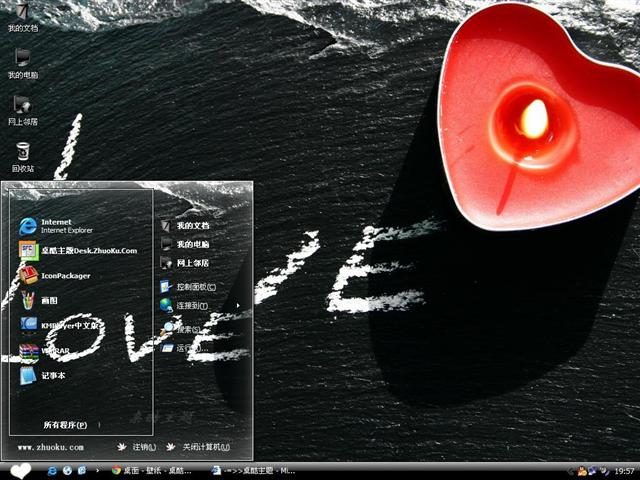Expand the 连接到 submenu arrow
This screenshot has height=480, width=640.
tap(238, 305)
